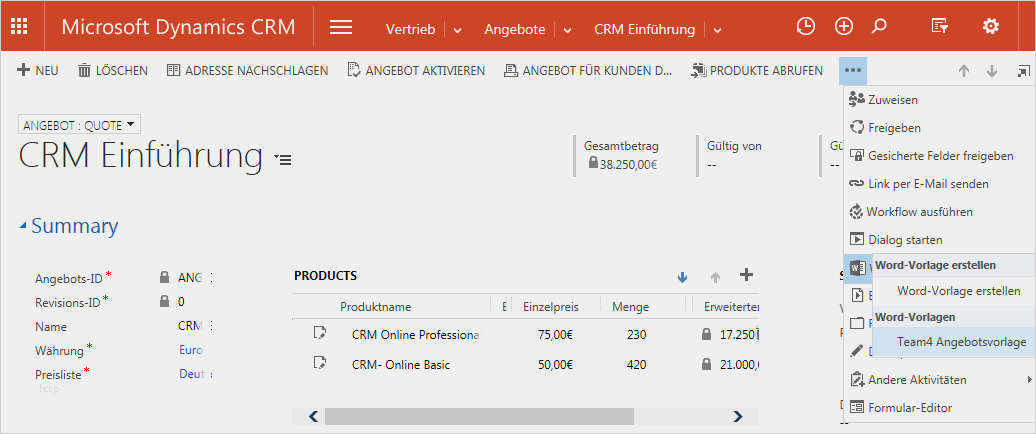Add a product with plus icon
This screenshot has width=1036, height=434.
[x=746, y=275]
